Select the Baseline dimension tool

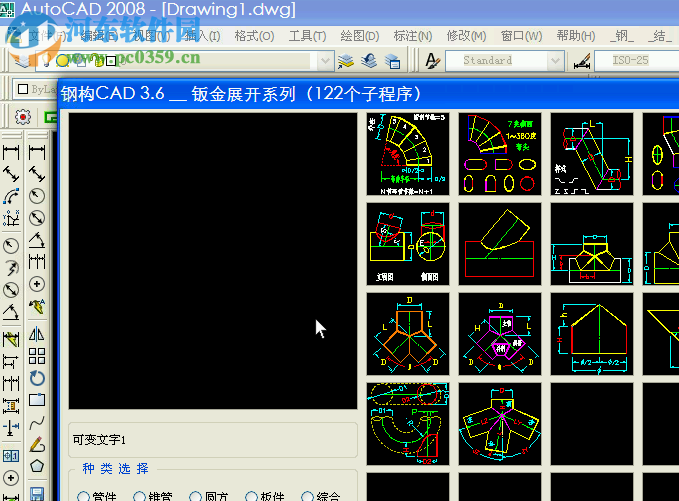pyautogui.click(x=11, y=361)
